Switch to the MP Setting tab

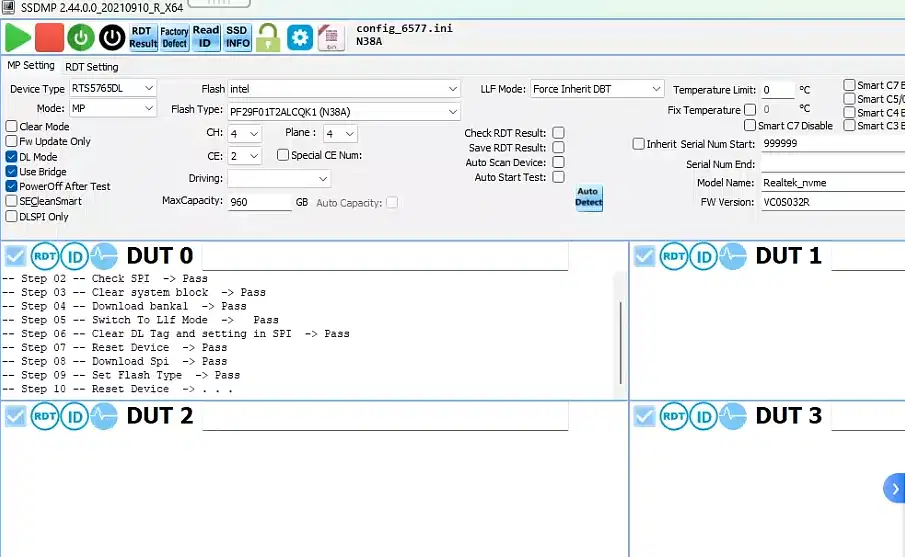click(x=31, y=65)
